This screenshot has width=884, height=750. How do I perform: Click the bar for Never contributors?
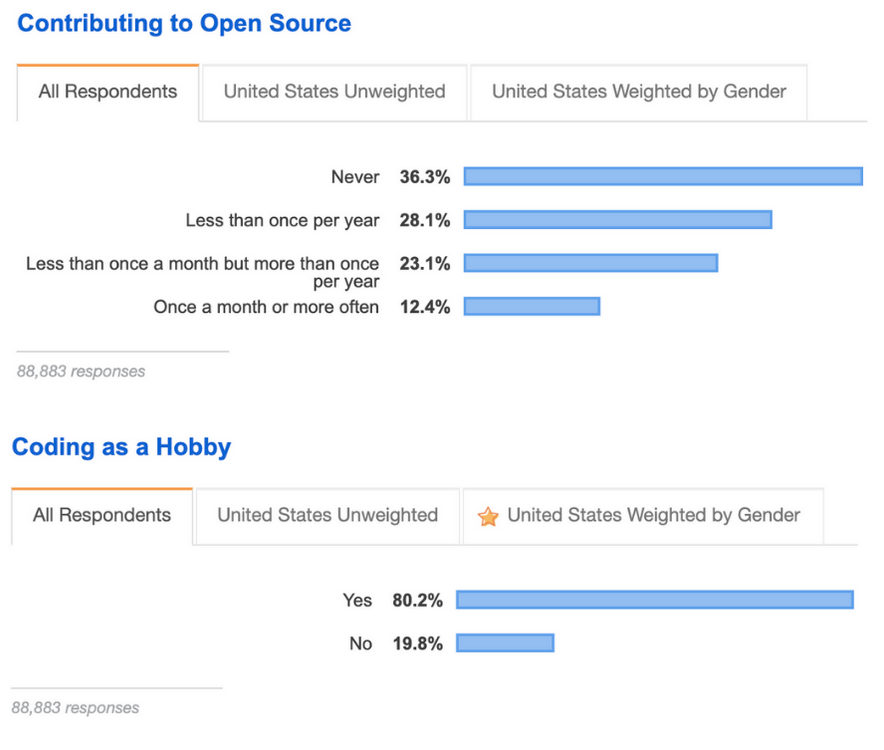click(x=665, y=176)
